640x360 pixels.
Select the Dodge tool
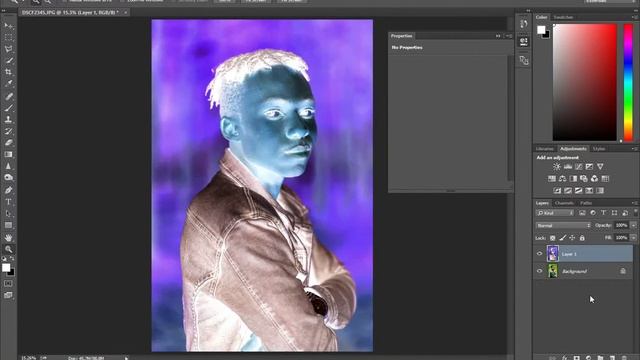point(9,177)
